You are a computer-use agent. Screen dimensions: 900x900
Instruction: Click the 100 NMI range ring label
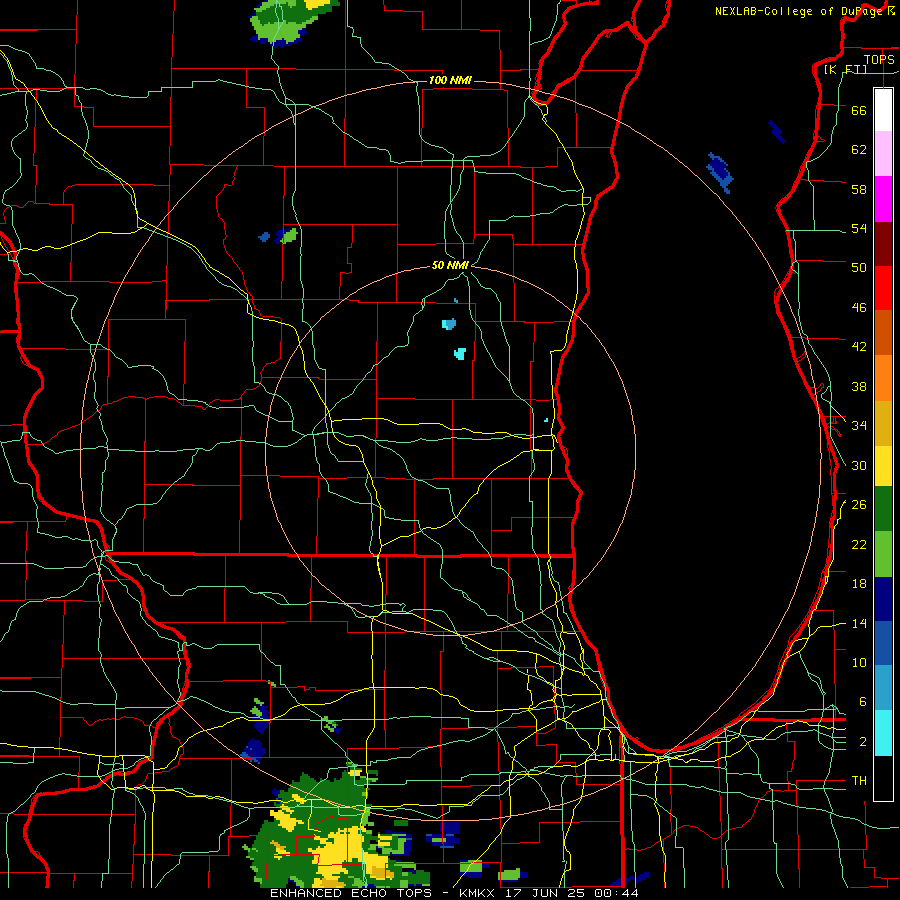pyautogui.click(x=450, y=80)
